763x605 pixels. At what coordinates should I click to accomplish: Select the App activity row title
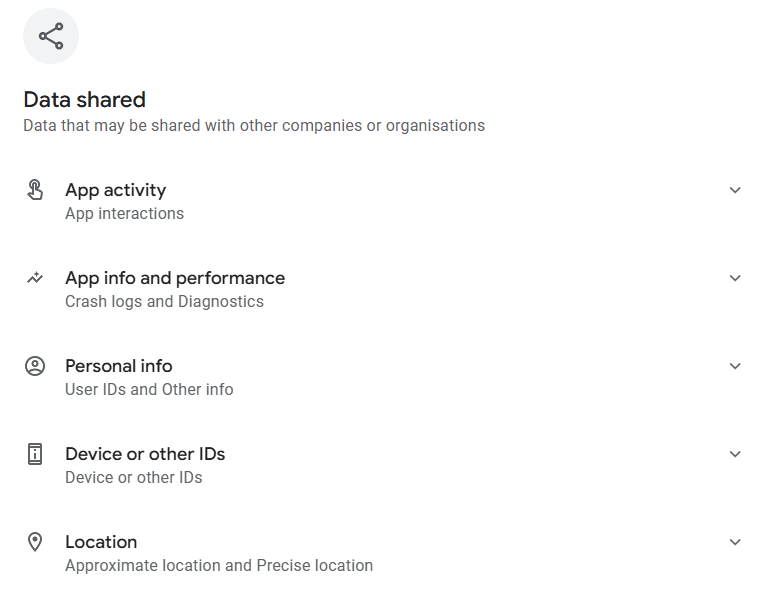click(115, 190)
